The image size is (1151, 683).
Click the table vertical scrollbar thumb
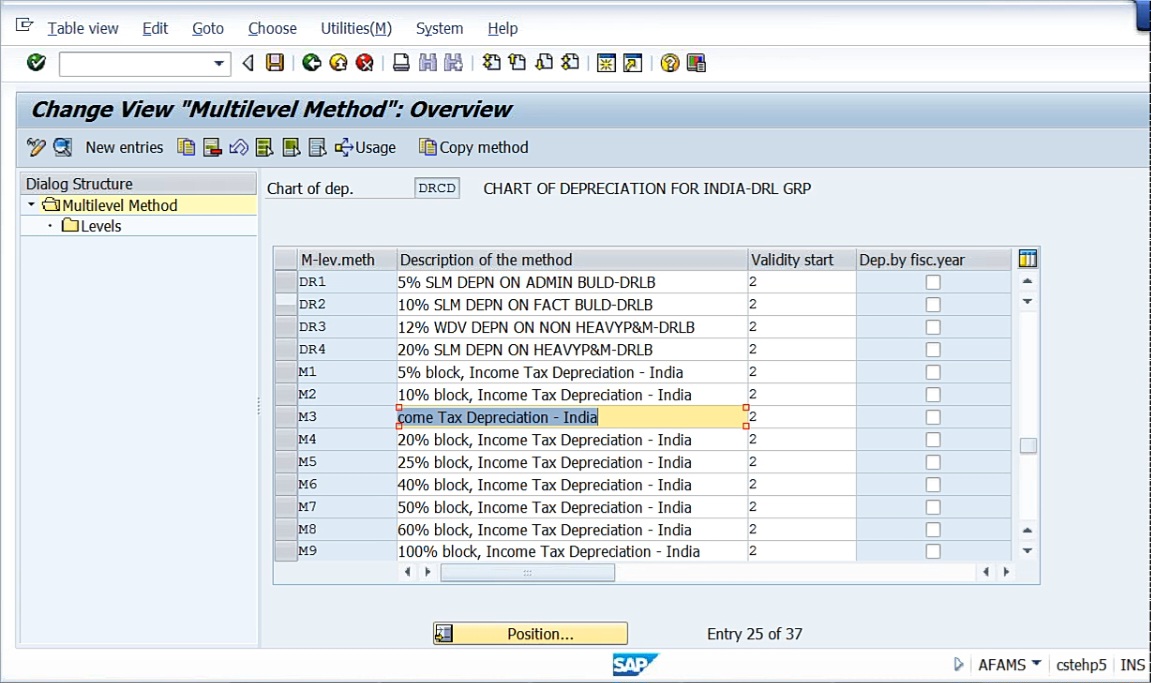(x=1028, y=446)
